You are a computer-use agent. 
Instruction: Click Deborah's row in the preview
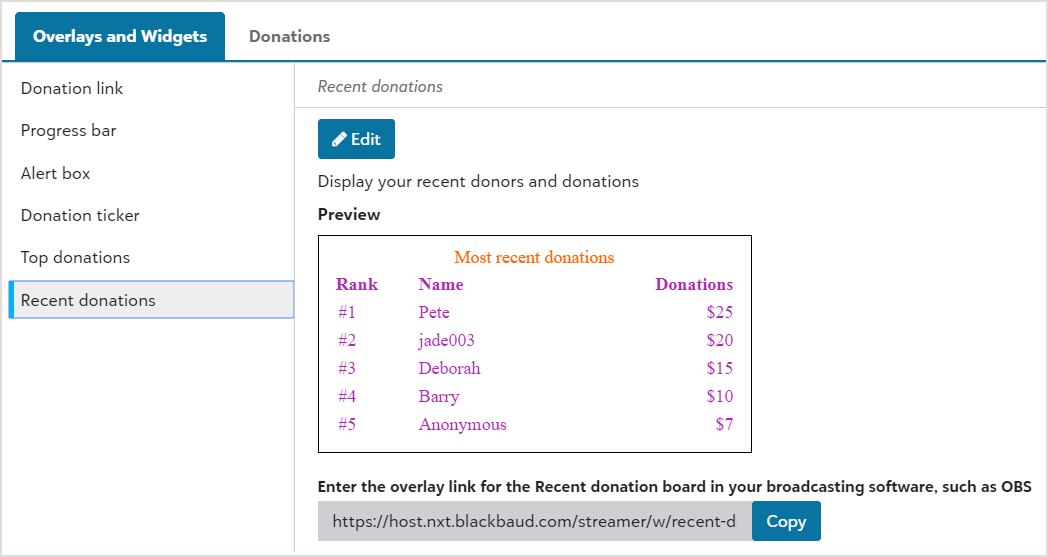click(x=450, y=368)
